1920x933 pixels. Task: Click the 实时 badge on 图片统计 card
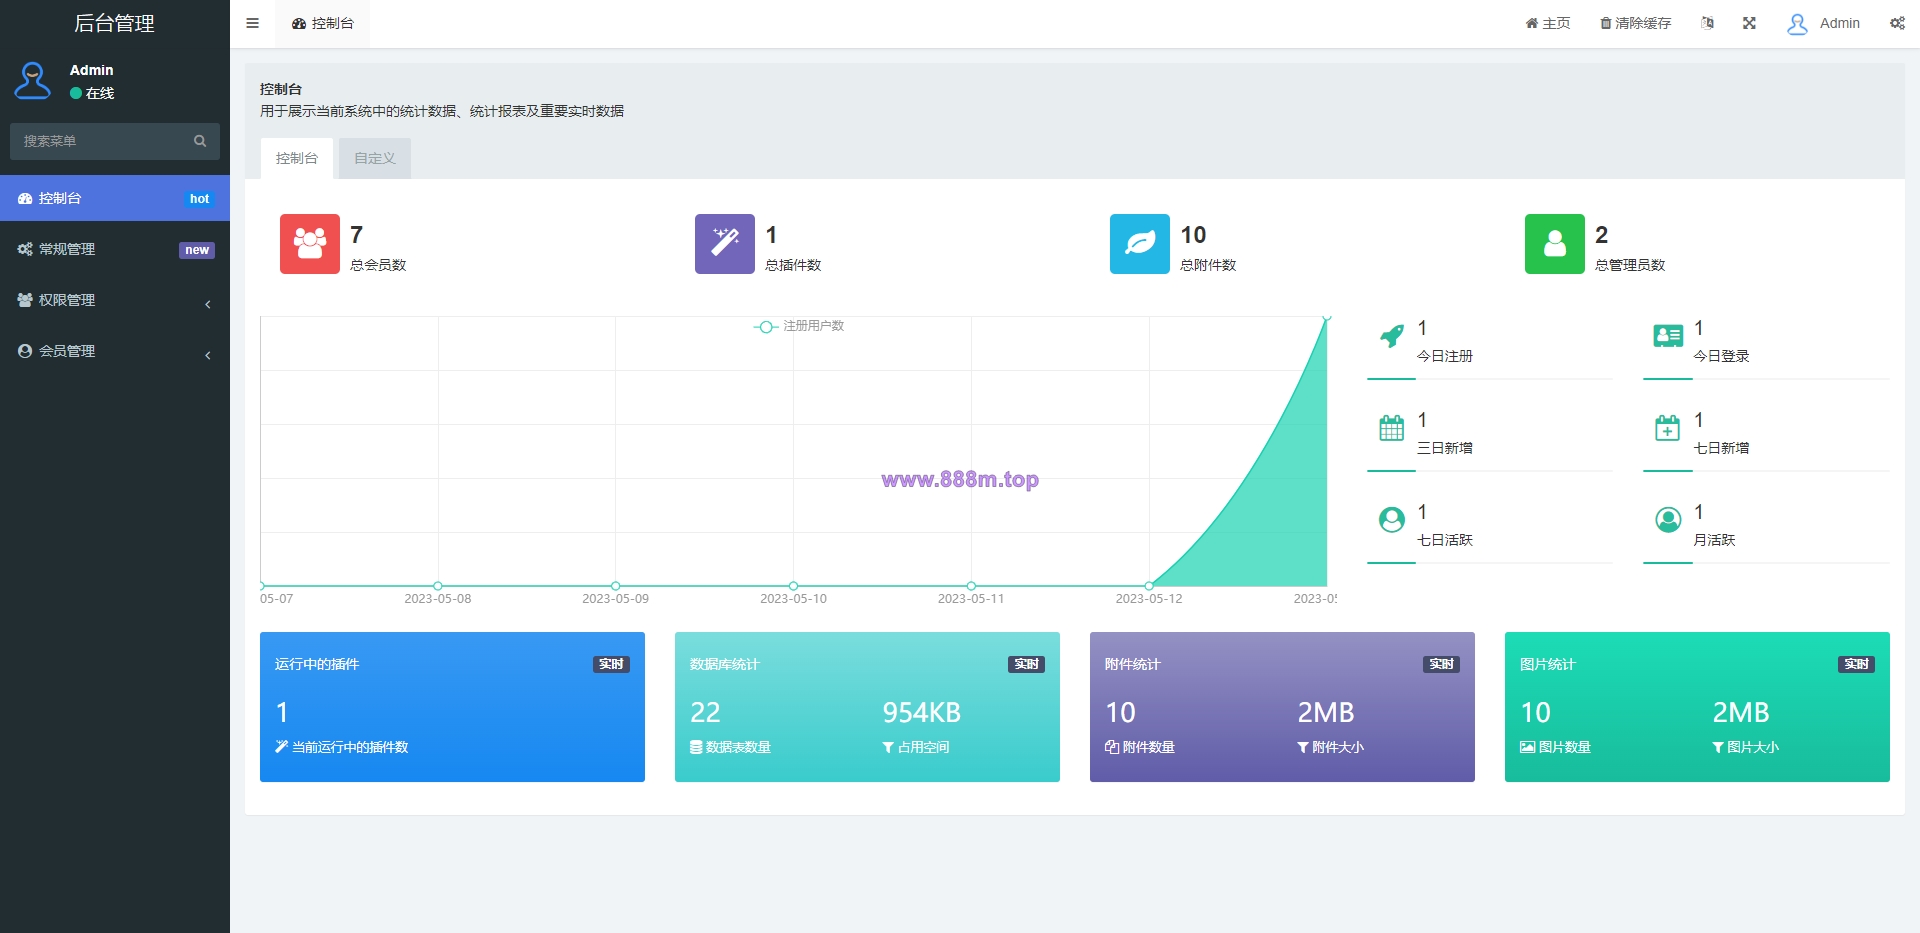[1856, 664]
